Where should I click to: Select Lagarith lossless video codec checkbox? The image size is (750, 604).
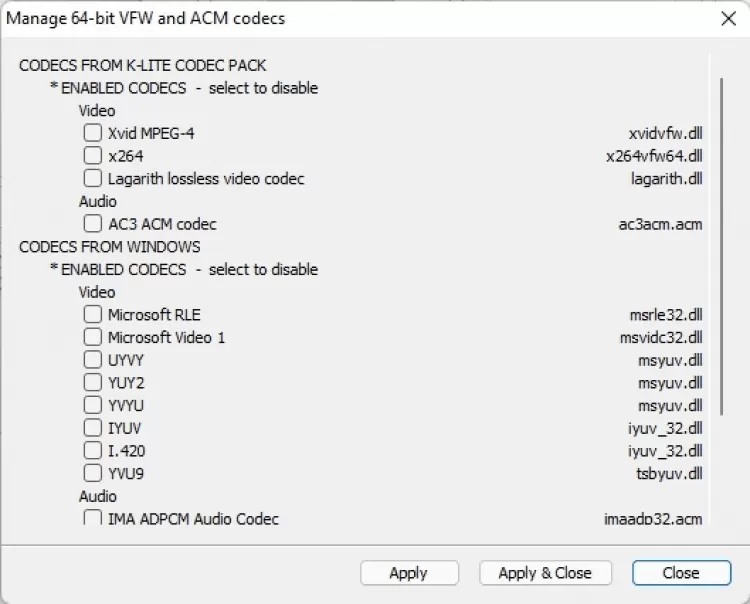[93, 178]
